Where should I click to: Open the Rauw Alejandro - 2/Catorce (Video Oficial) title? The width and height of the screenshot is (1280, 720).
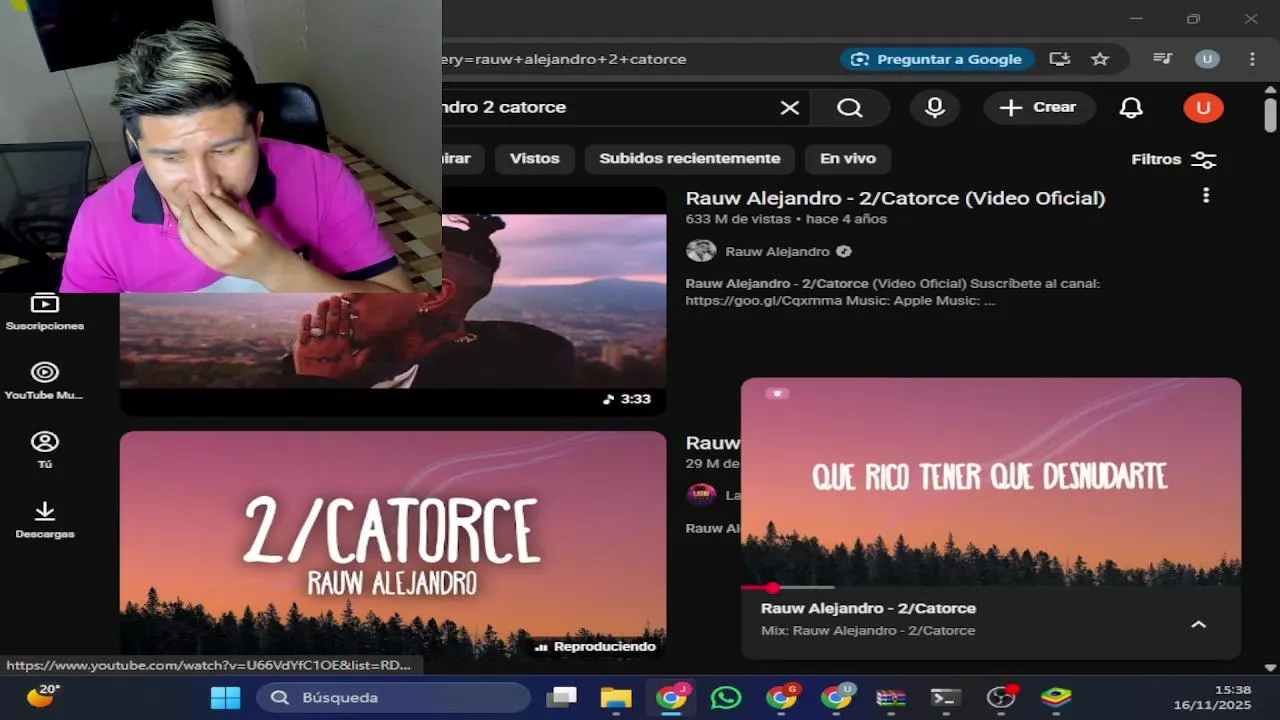(895, 198)
